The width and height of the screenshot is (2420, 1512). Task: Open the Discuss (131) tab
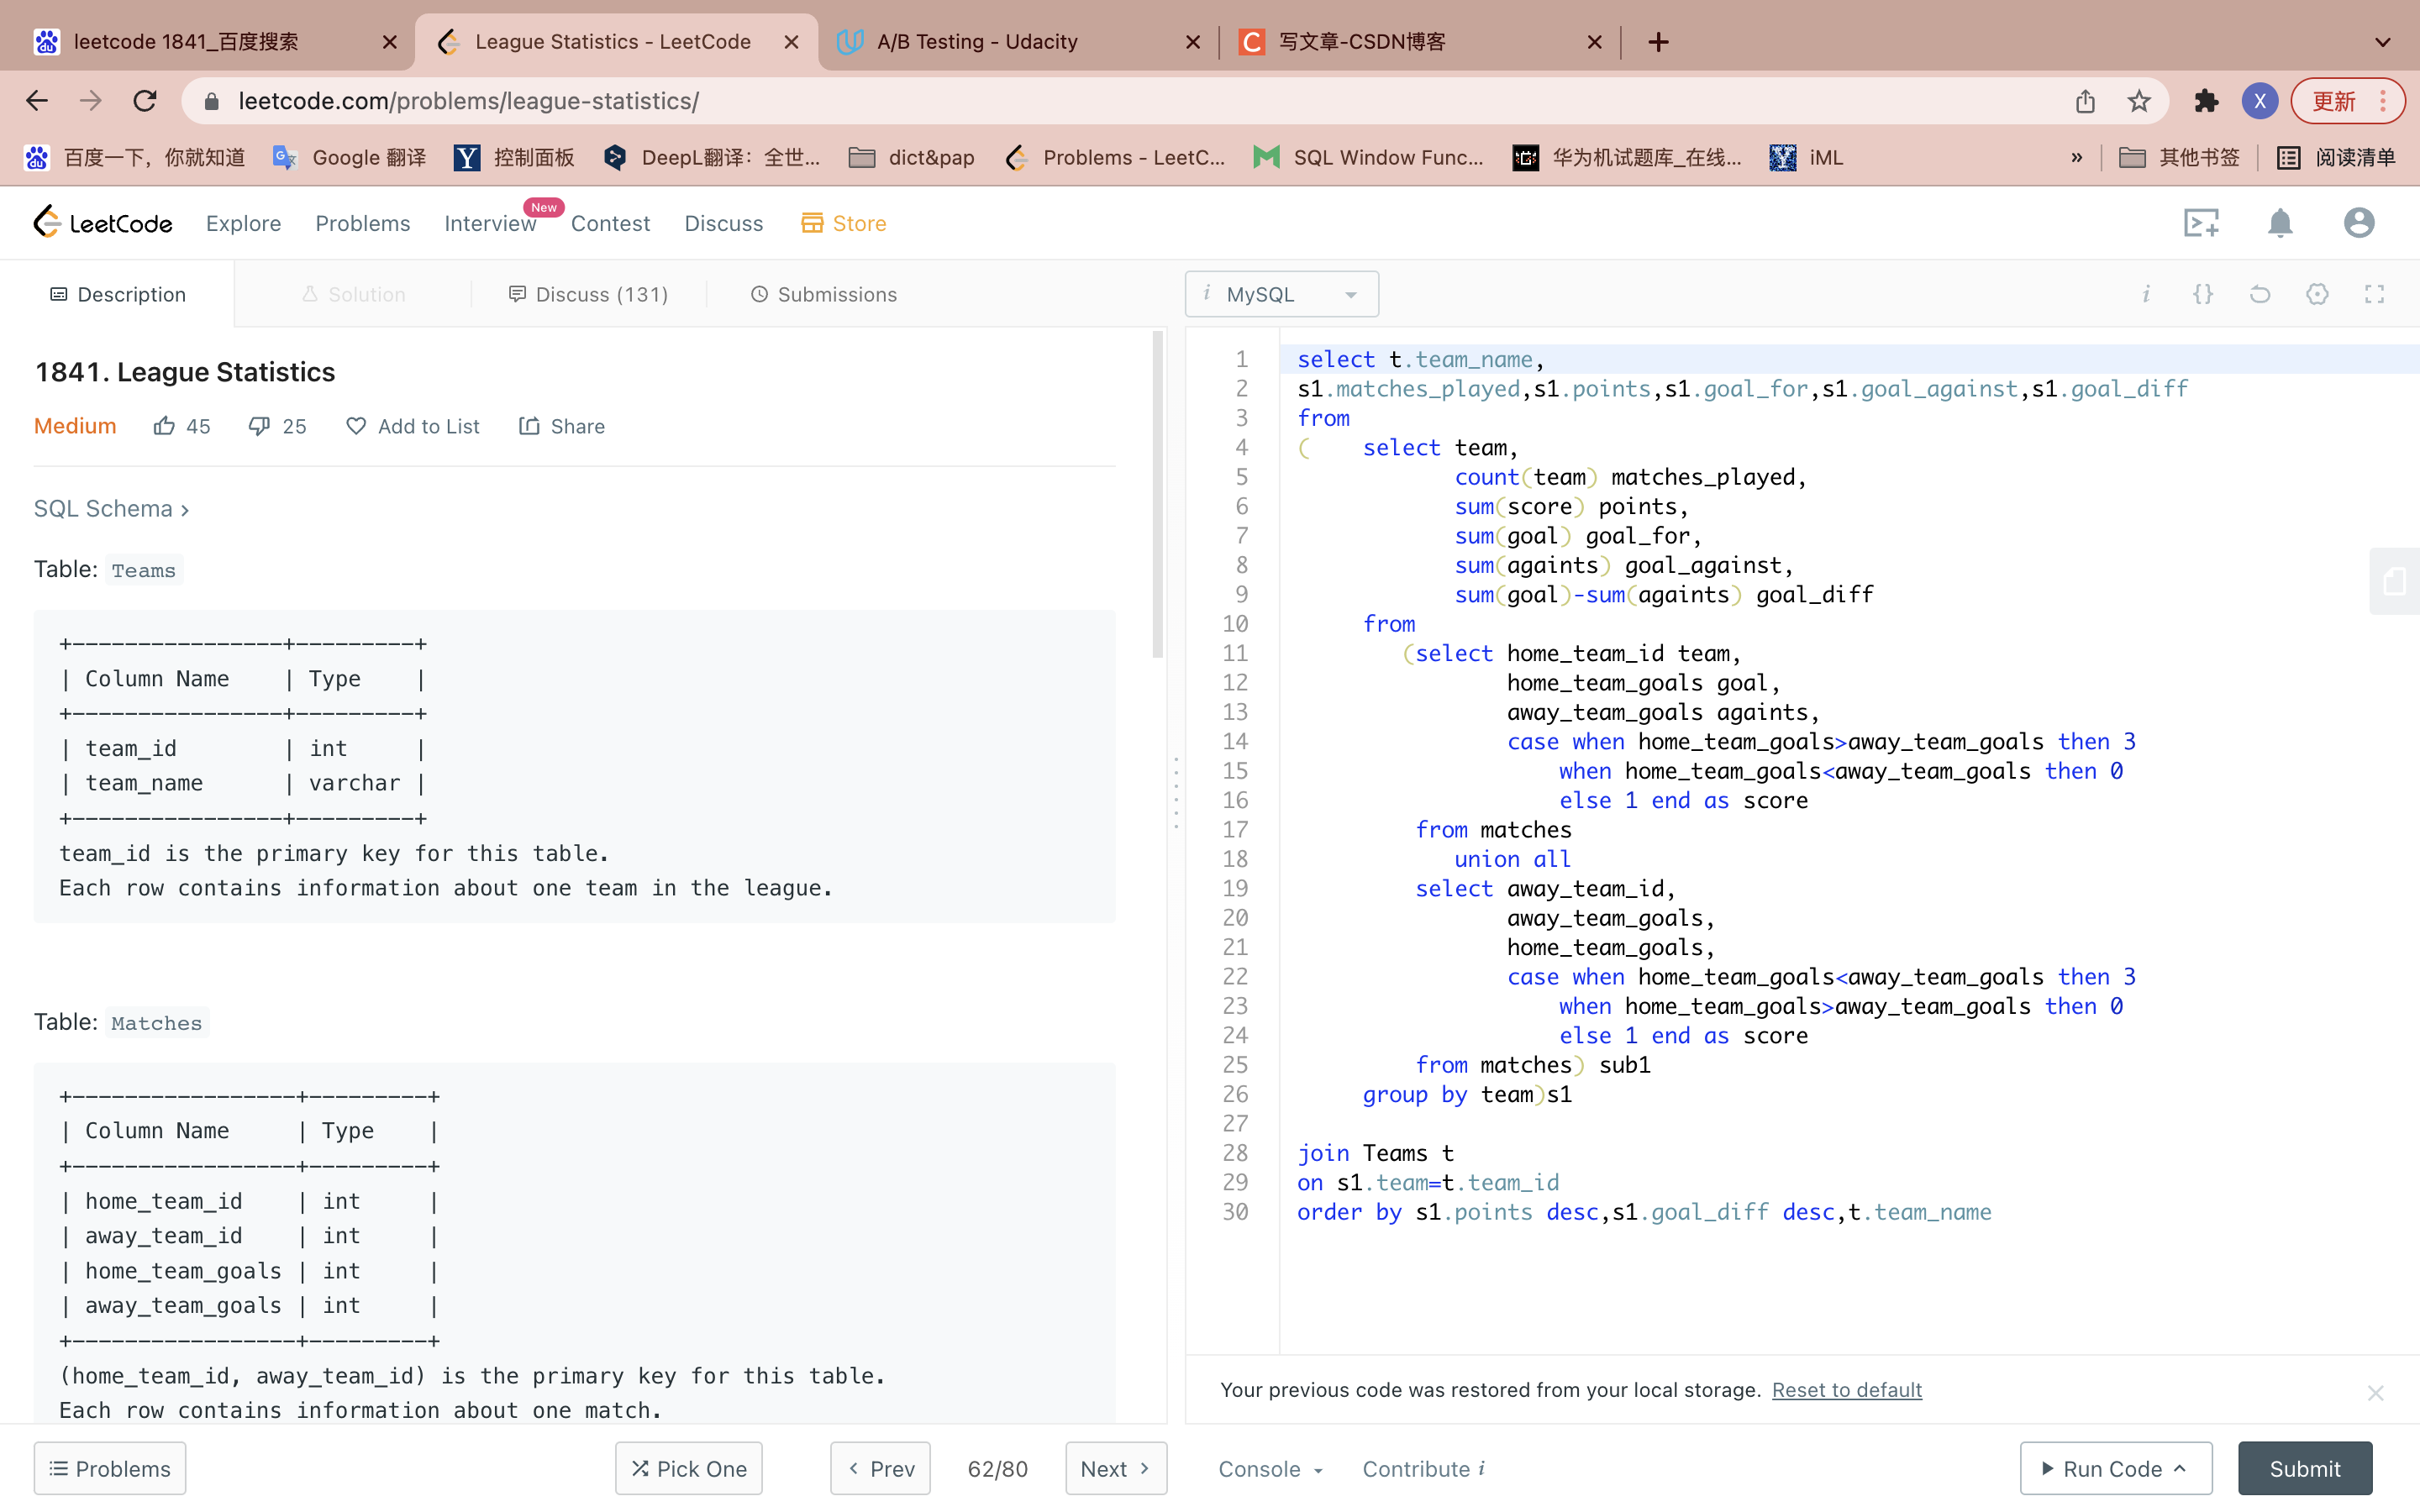[x=588, y=294]
